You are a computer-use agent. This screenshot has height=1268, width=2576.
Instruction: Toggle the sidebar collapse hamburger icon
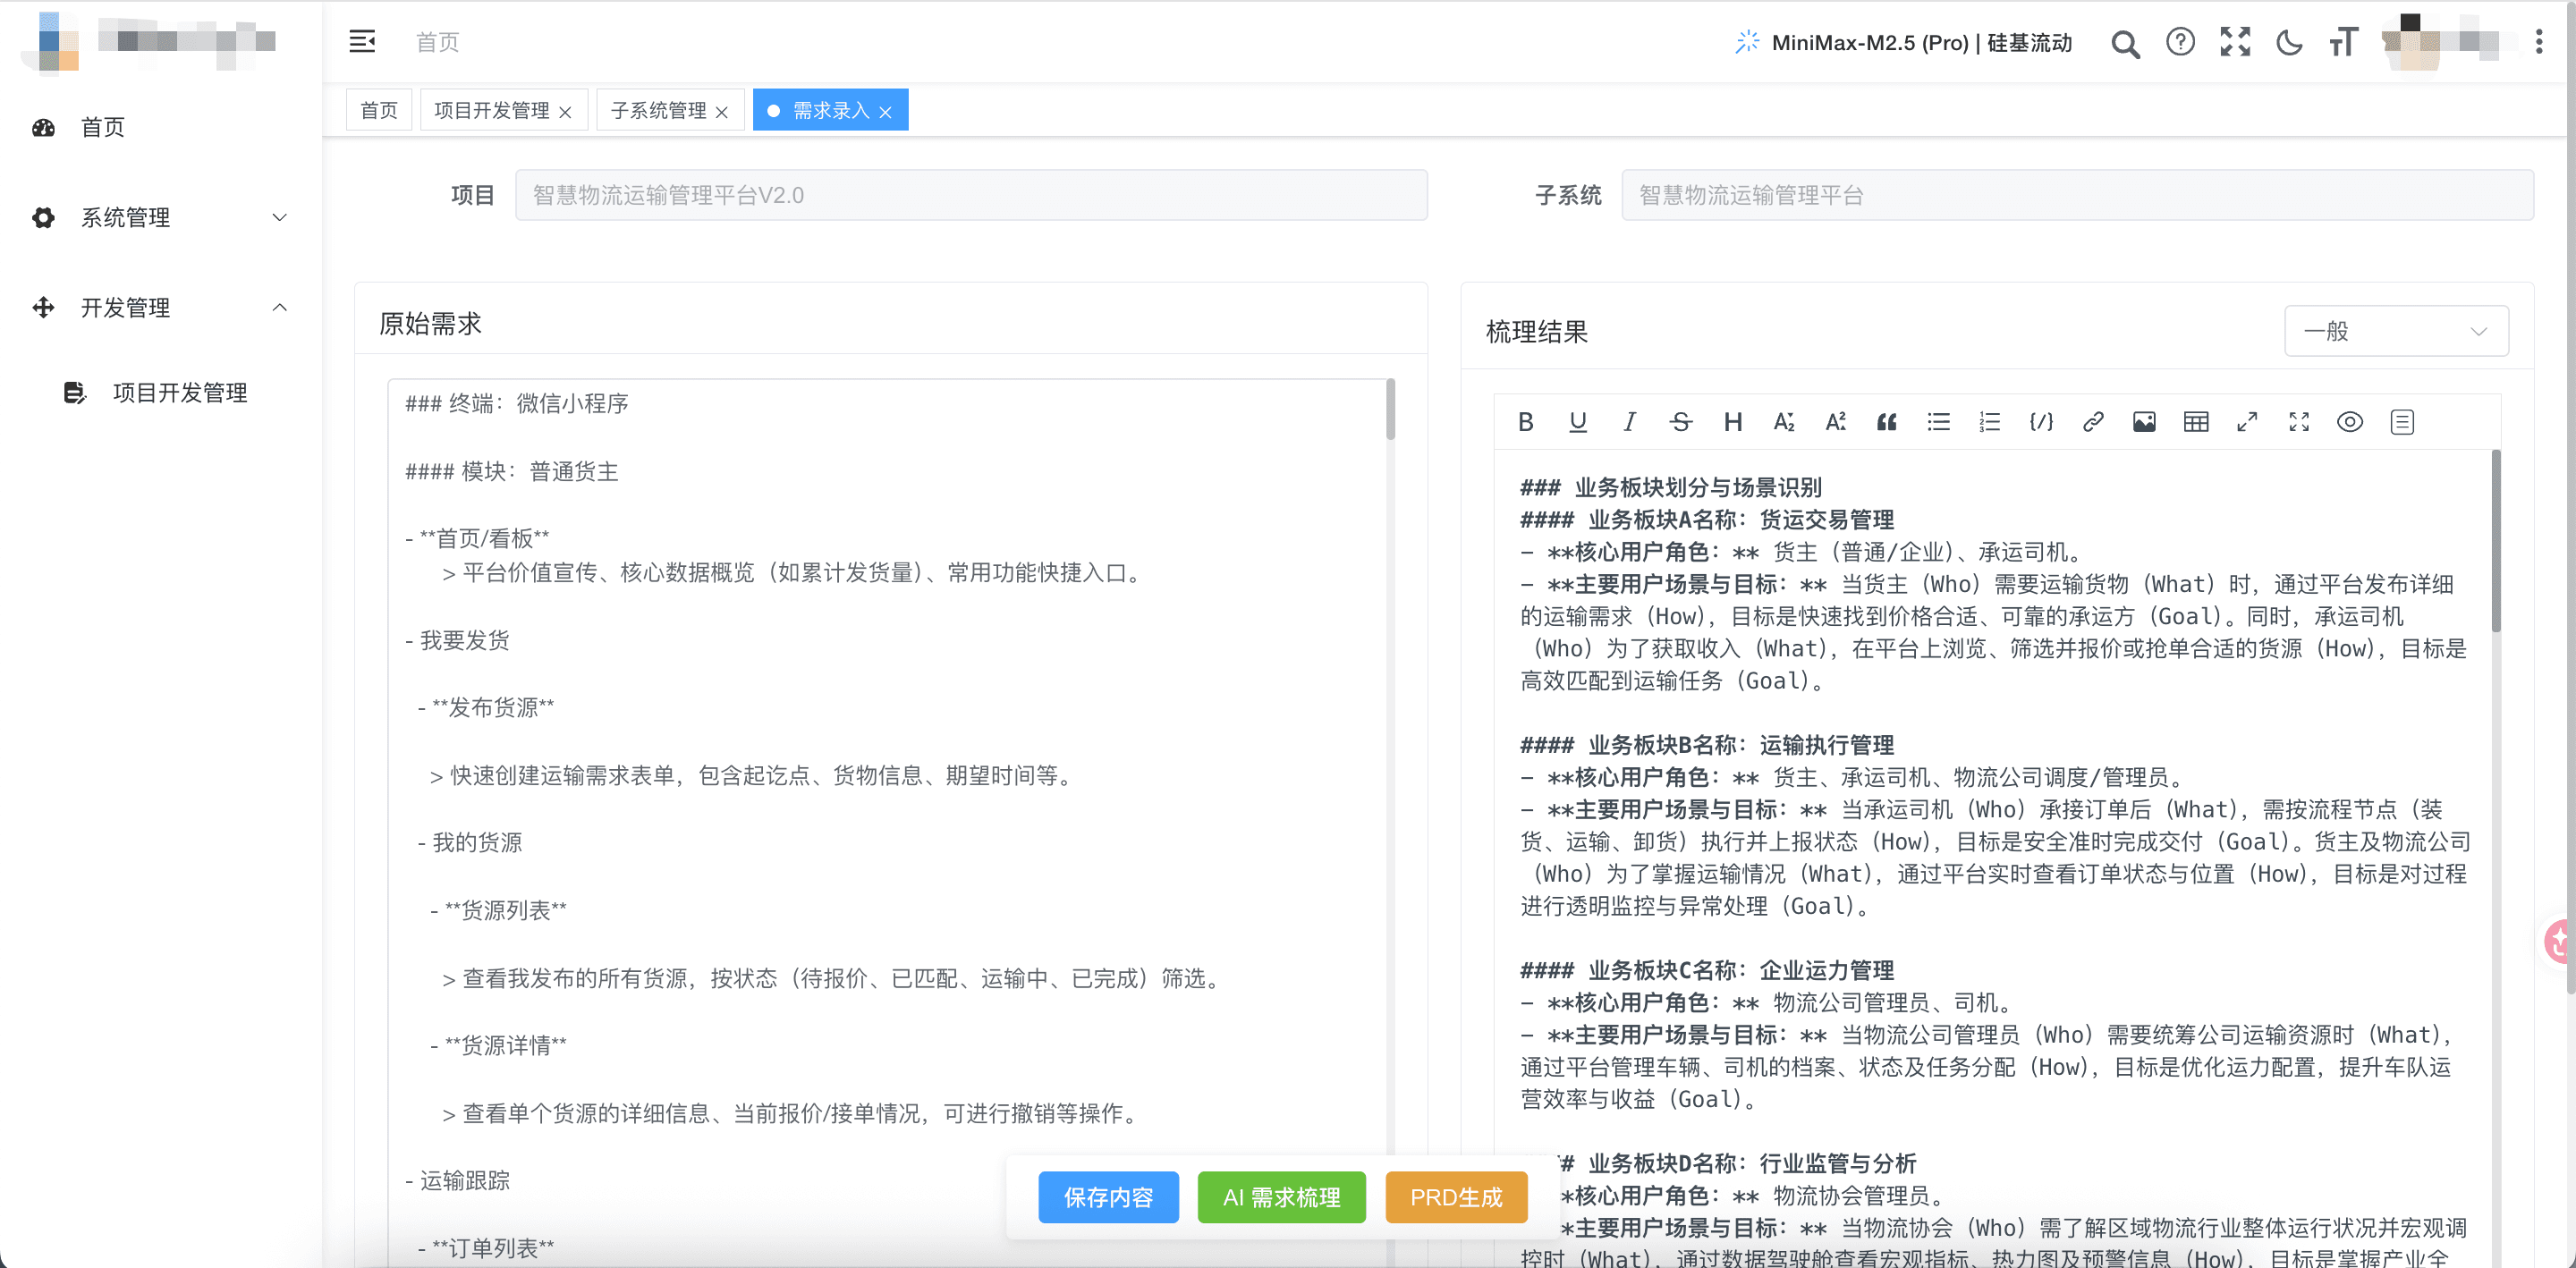(362, 41)
